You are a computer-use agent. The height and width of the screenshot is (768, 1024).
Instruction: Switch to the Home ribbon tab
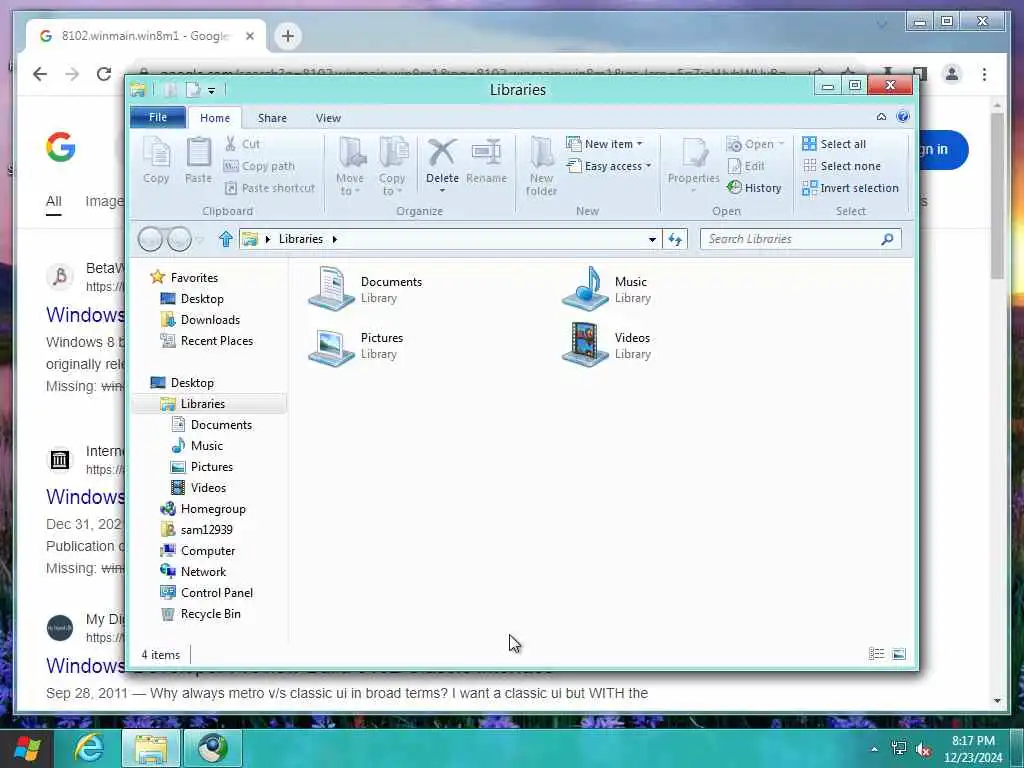[215, 118]
